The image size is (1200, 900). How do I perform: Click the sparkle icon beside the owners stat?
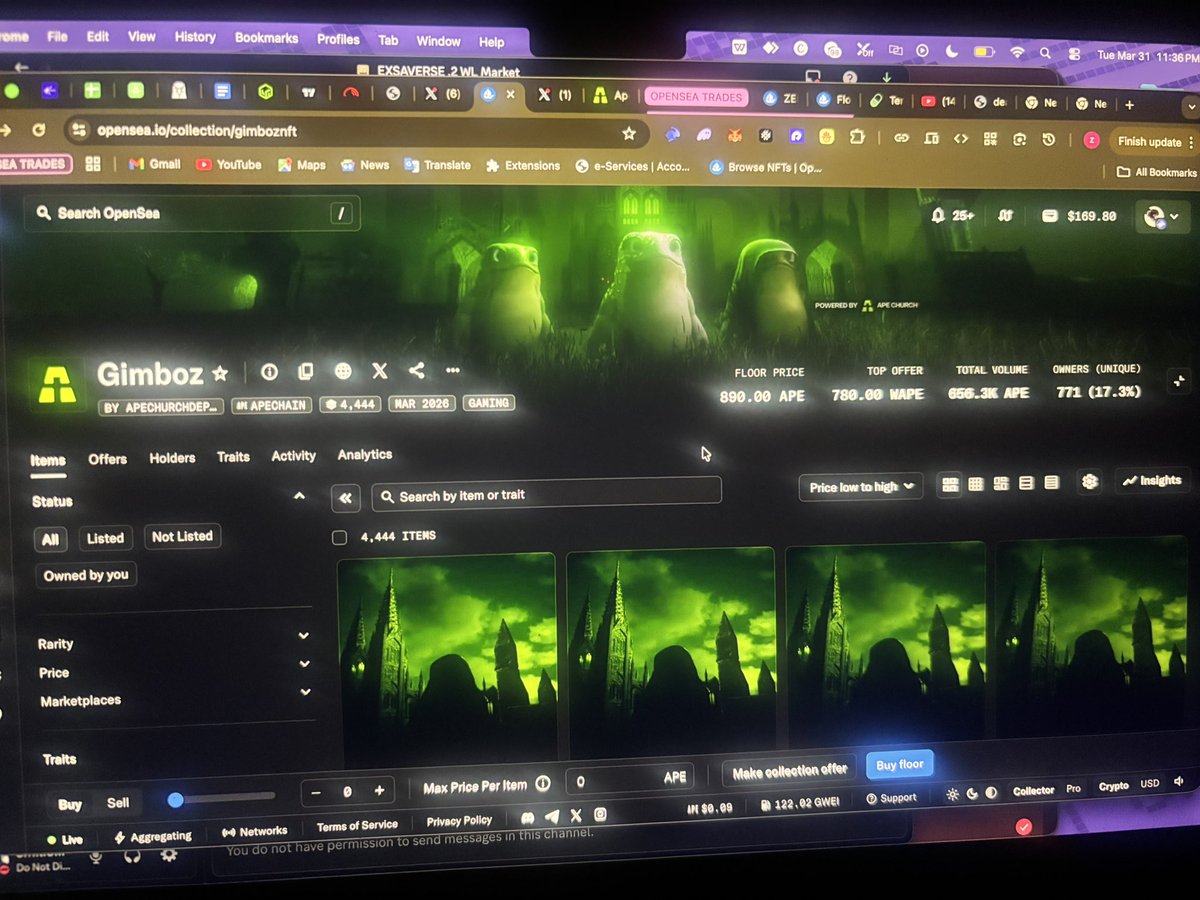click(x=1177, y=380)
